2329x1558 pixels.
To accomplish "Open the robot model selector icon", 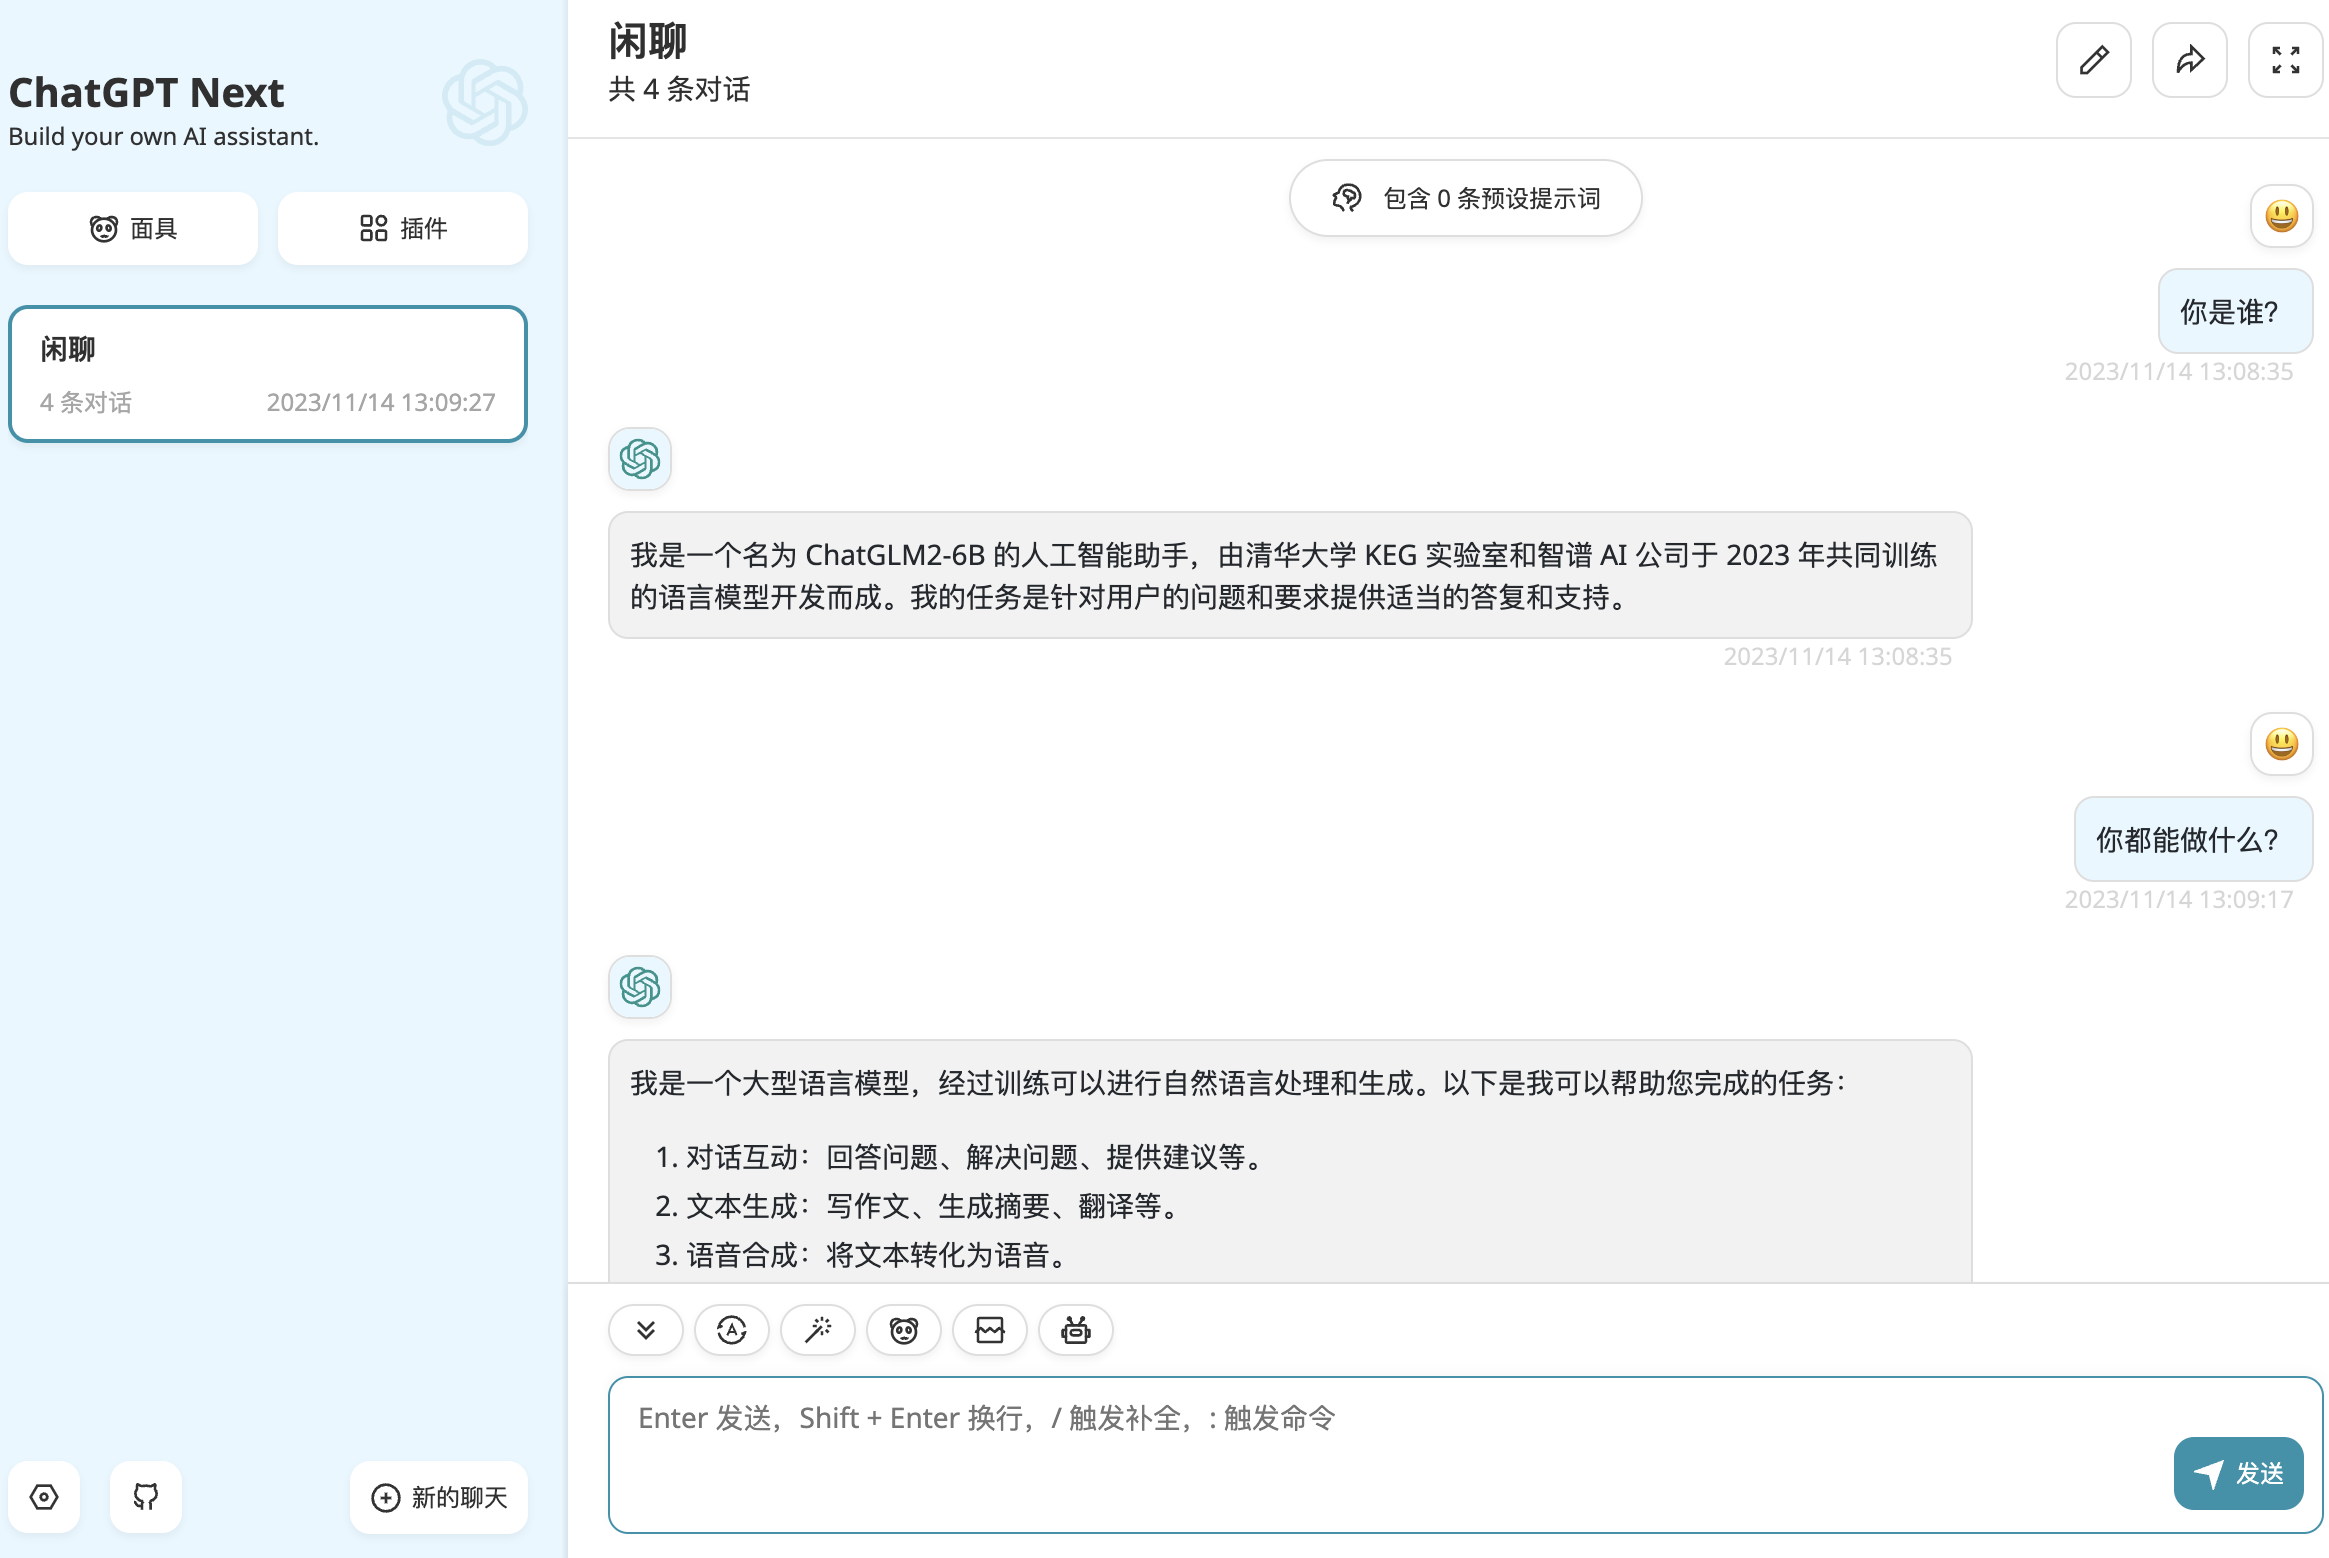I will pos(1076,1330).
